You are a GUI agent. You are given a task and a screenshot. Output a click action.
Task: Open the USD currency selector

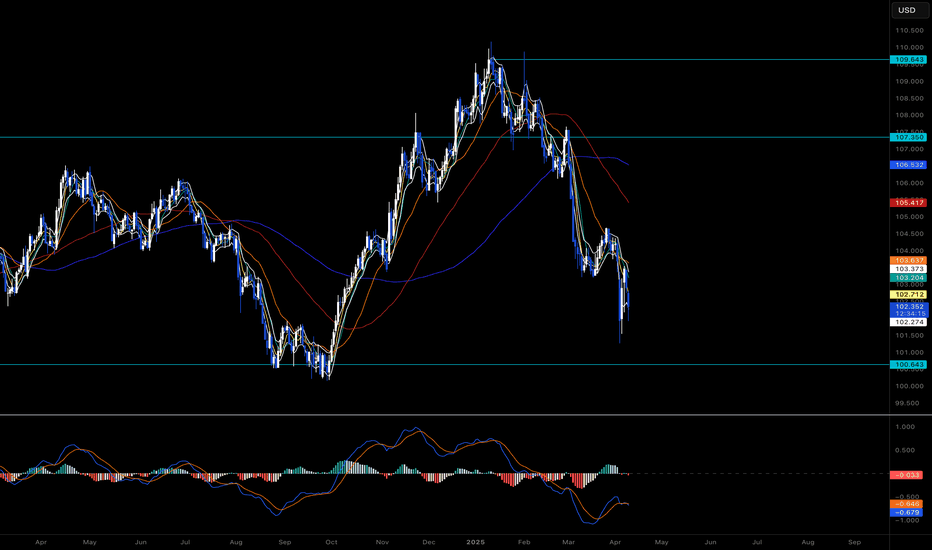tap(909, 10)
